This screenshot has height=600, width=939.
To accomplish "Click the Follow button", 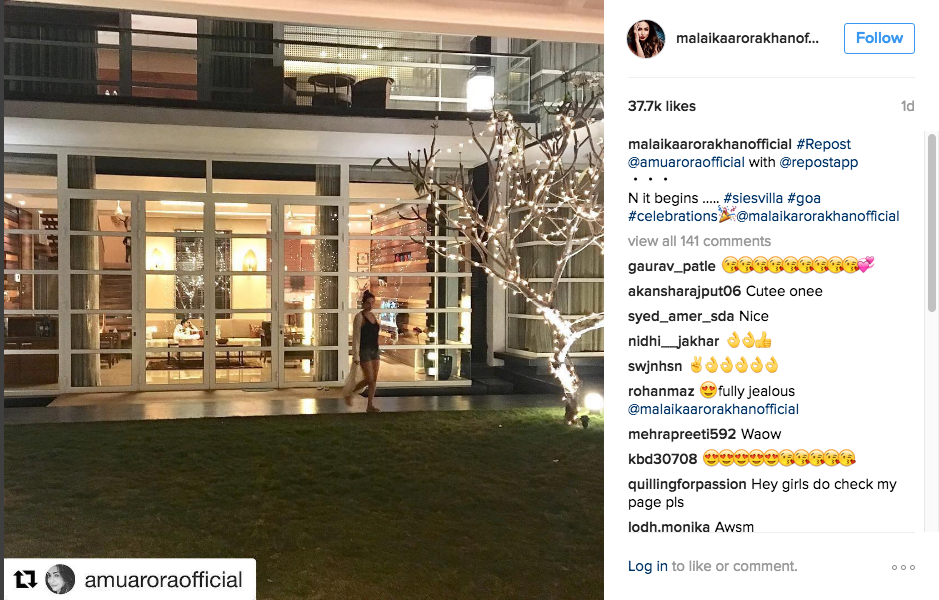I will (x=879, y=38).
